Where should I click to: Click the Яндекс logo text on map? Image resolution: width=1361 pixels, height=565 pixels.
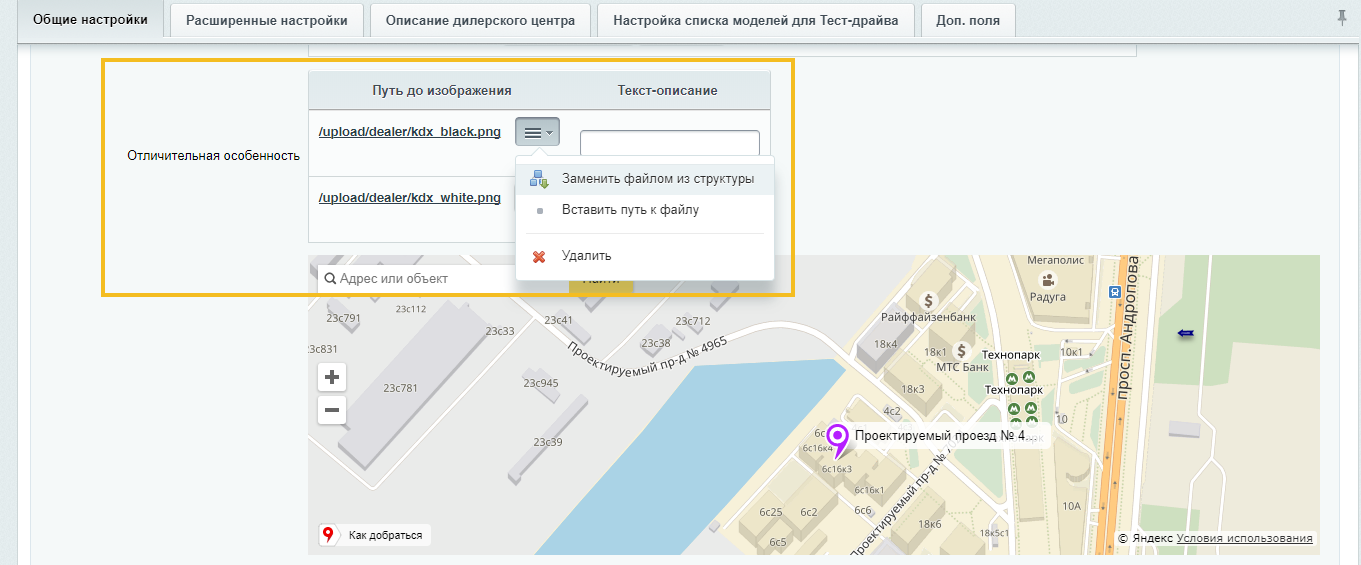click(x=1153, y=538)
